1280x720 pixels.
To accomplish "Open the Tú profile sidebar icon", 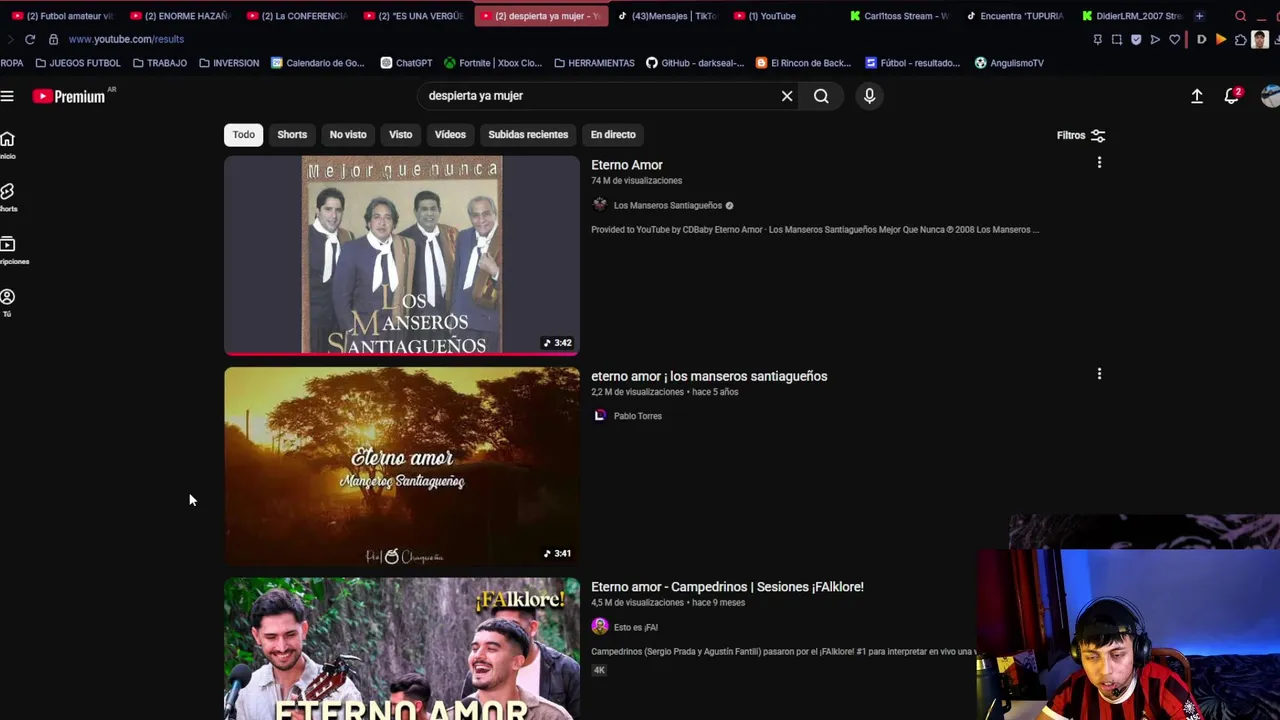I will tap(7, 303).
